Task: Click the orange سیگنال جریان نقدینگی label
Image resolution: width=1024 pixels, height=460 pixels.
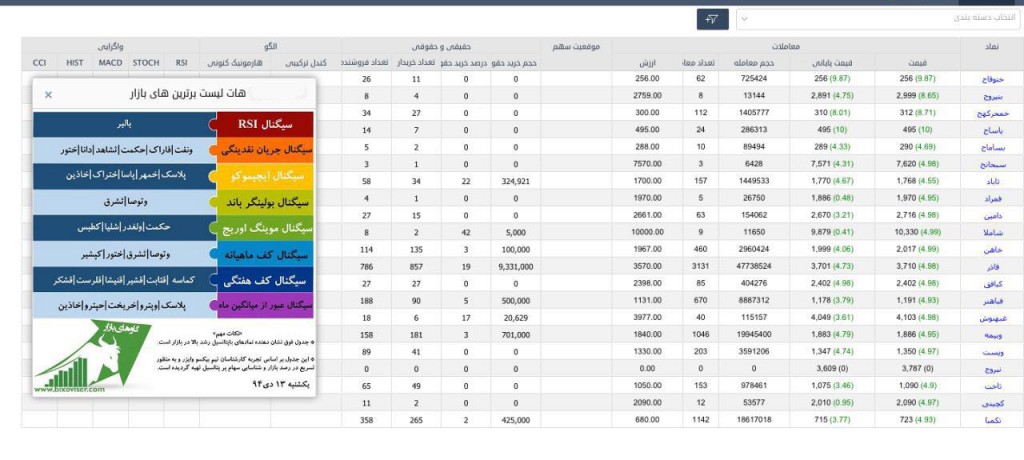Action: pos(264,150)
